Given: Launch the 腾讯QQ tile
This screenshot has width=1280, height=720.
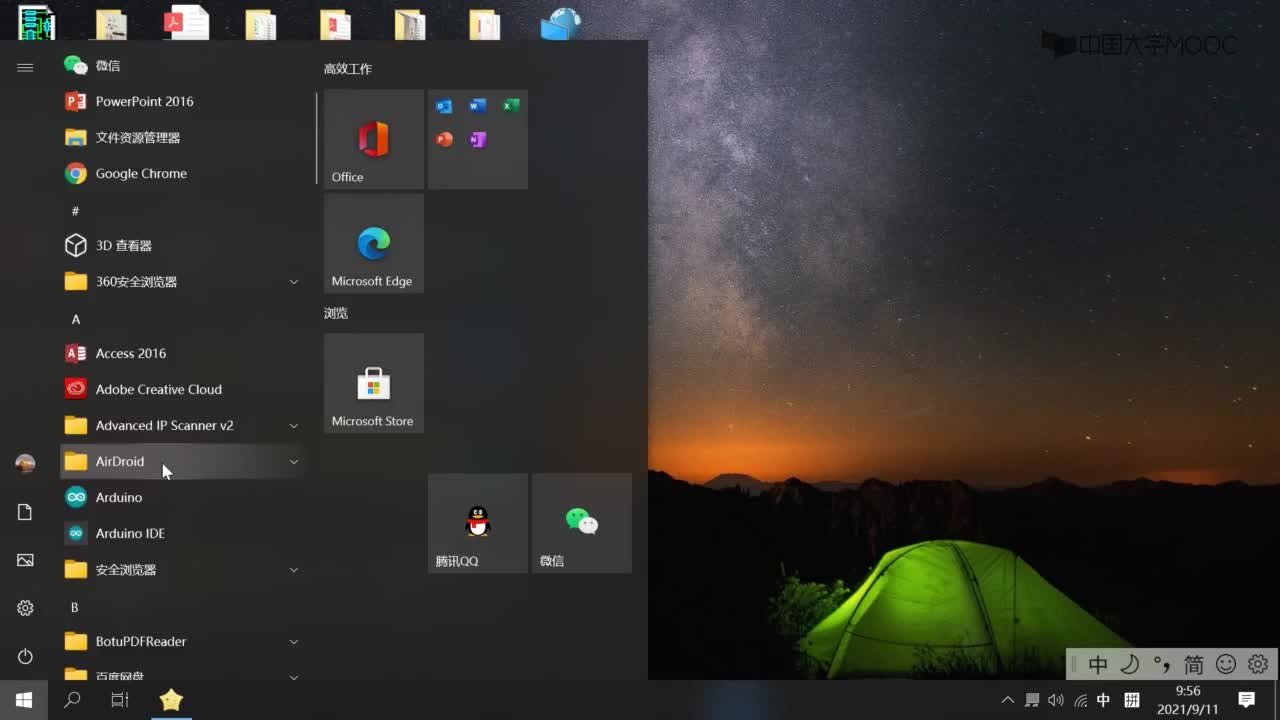Looking at the screenshot, I should (x=478, y=523).
